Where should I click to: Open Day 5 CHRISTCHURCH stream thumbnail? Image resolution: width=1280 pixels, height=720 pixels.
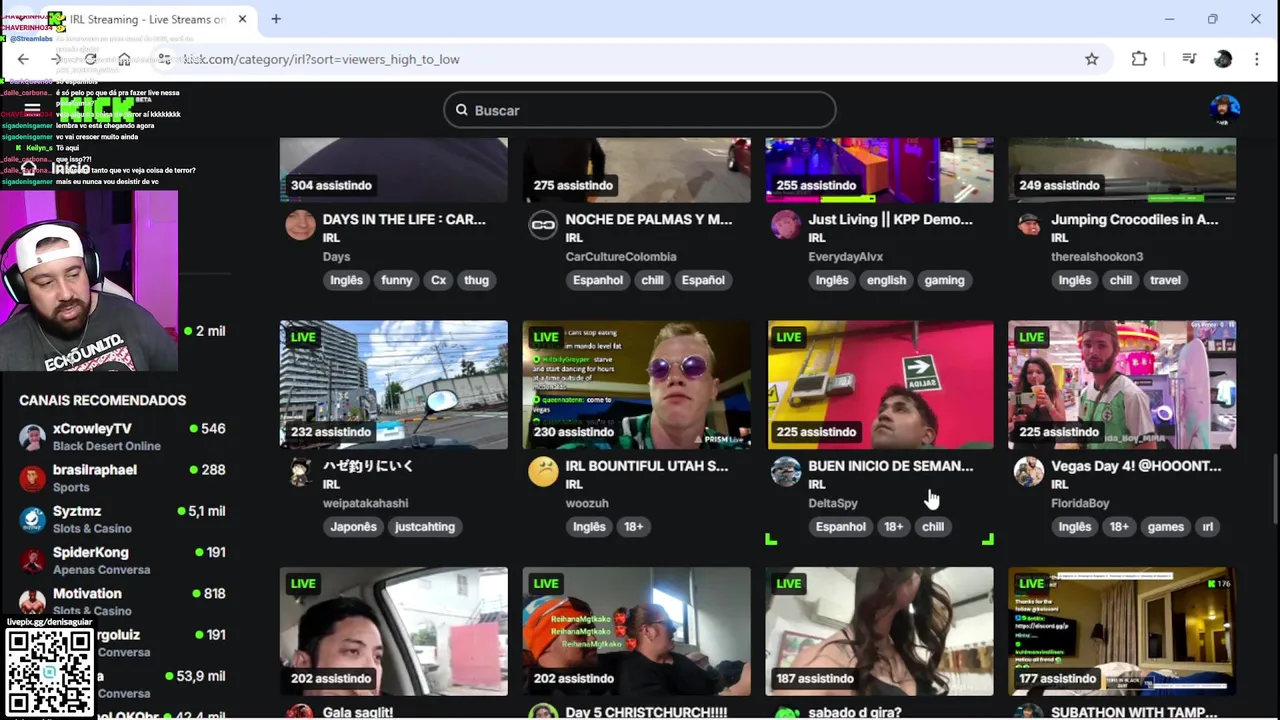tap(636, 631)
